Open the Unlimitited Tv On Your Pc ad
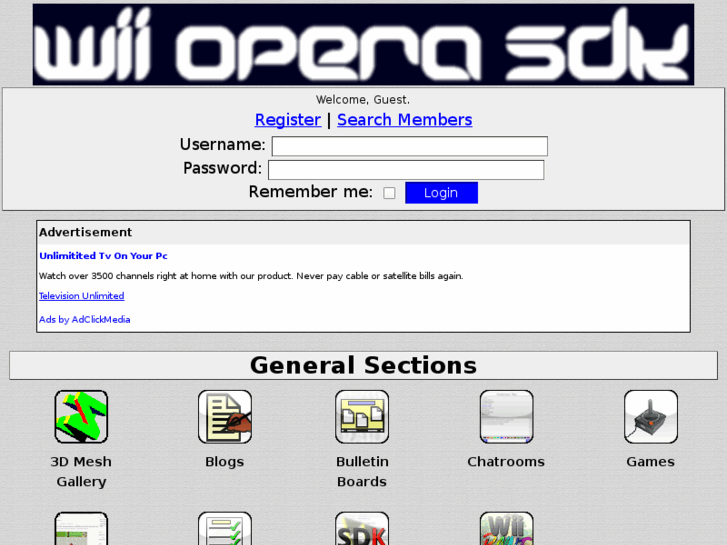Image resolution: width=727 pixels, height=545 pixels. point(103,256)
